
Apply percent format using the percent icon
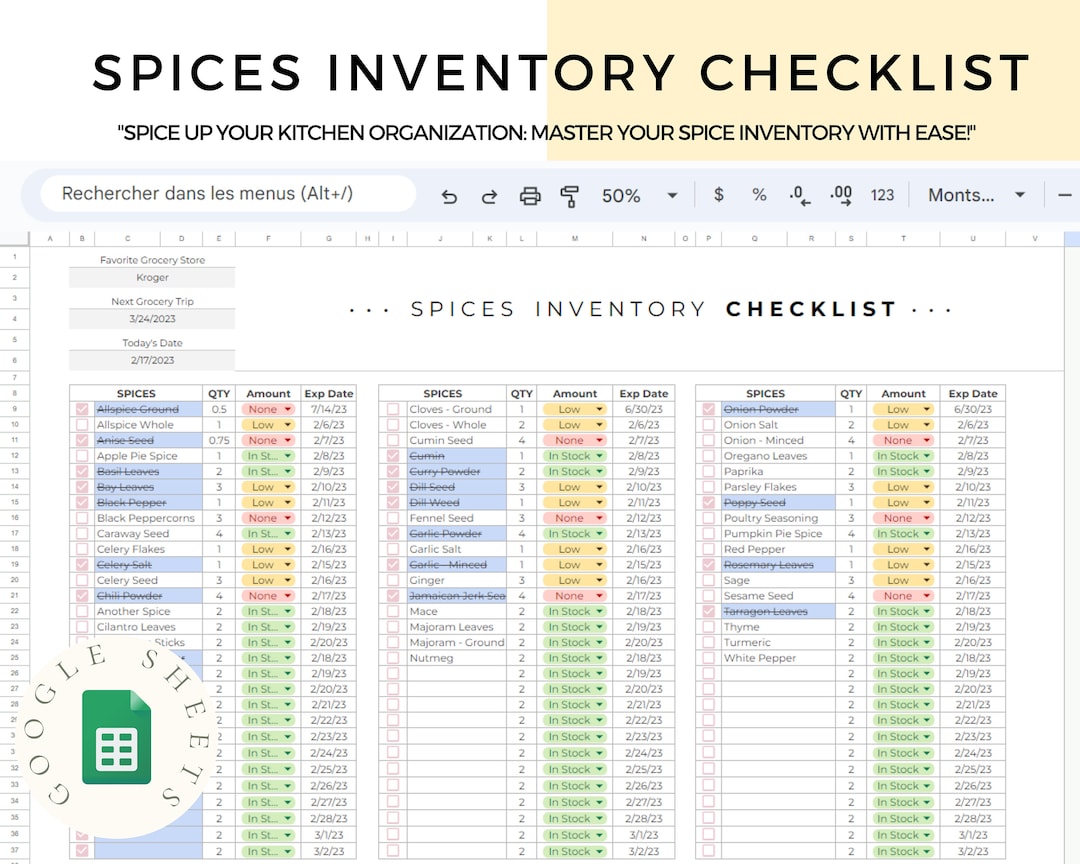click(x=759, y=196)
